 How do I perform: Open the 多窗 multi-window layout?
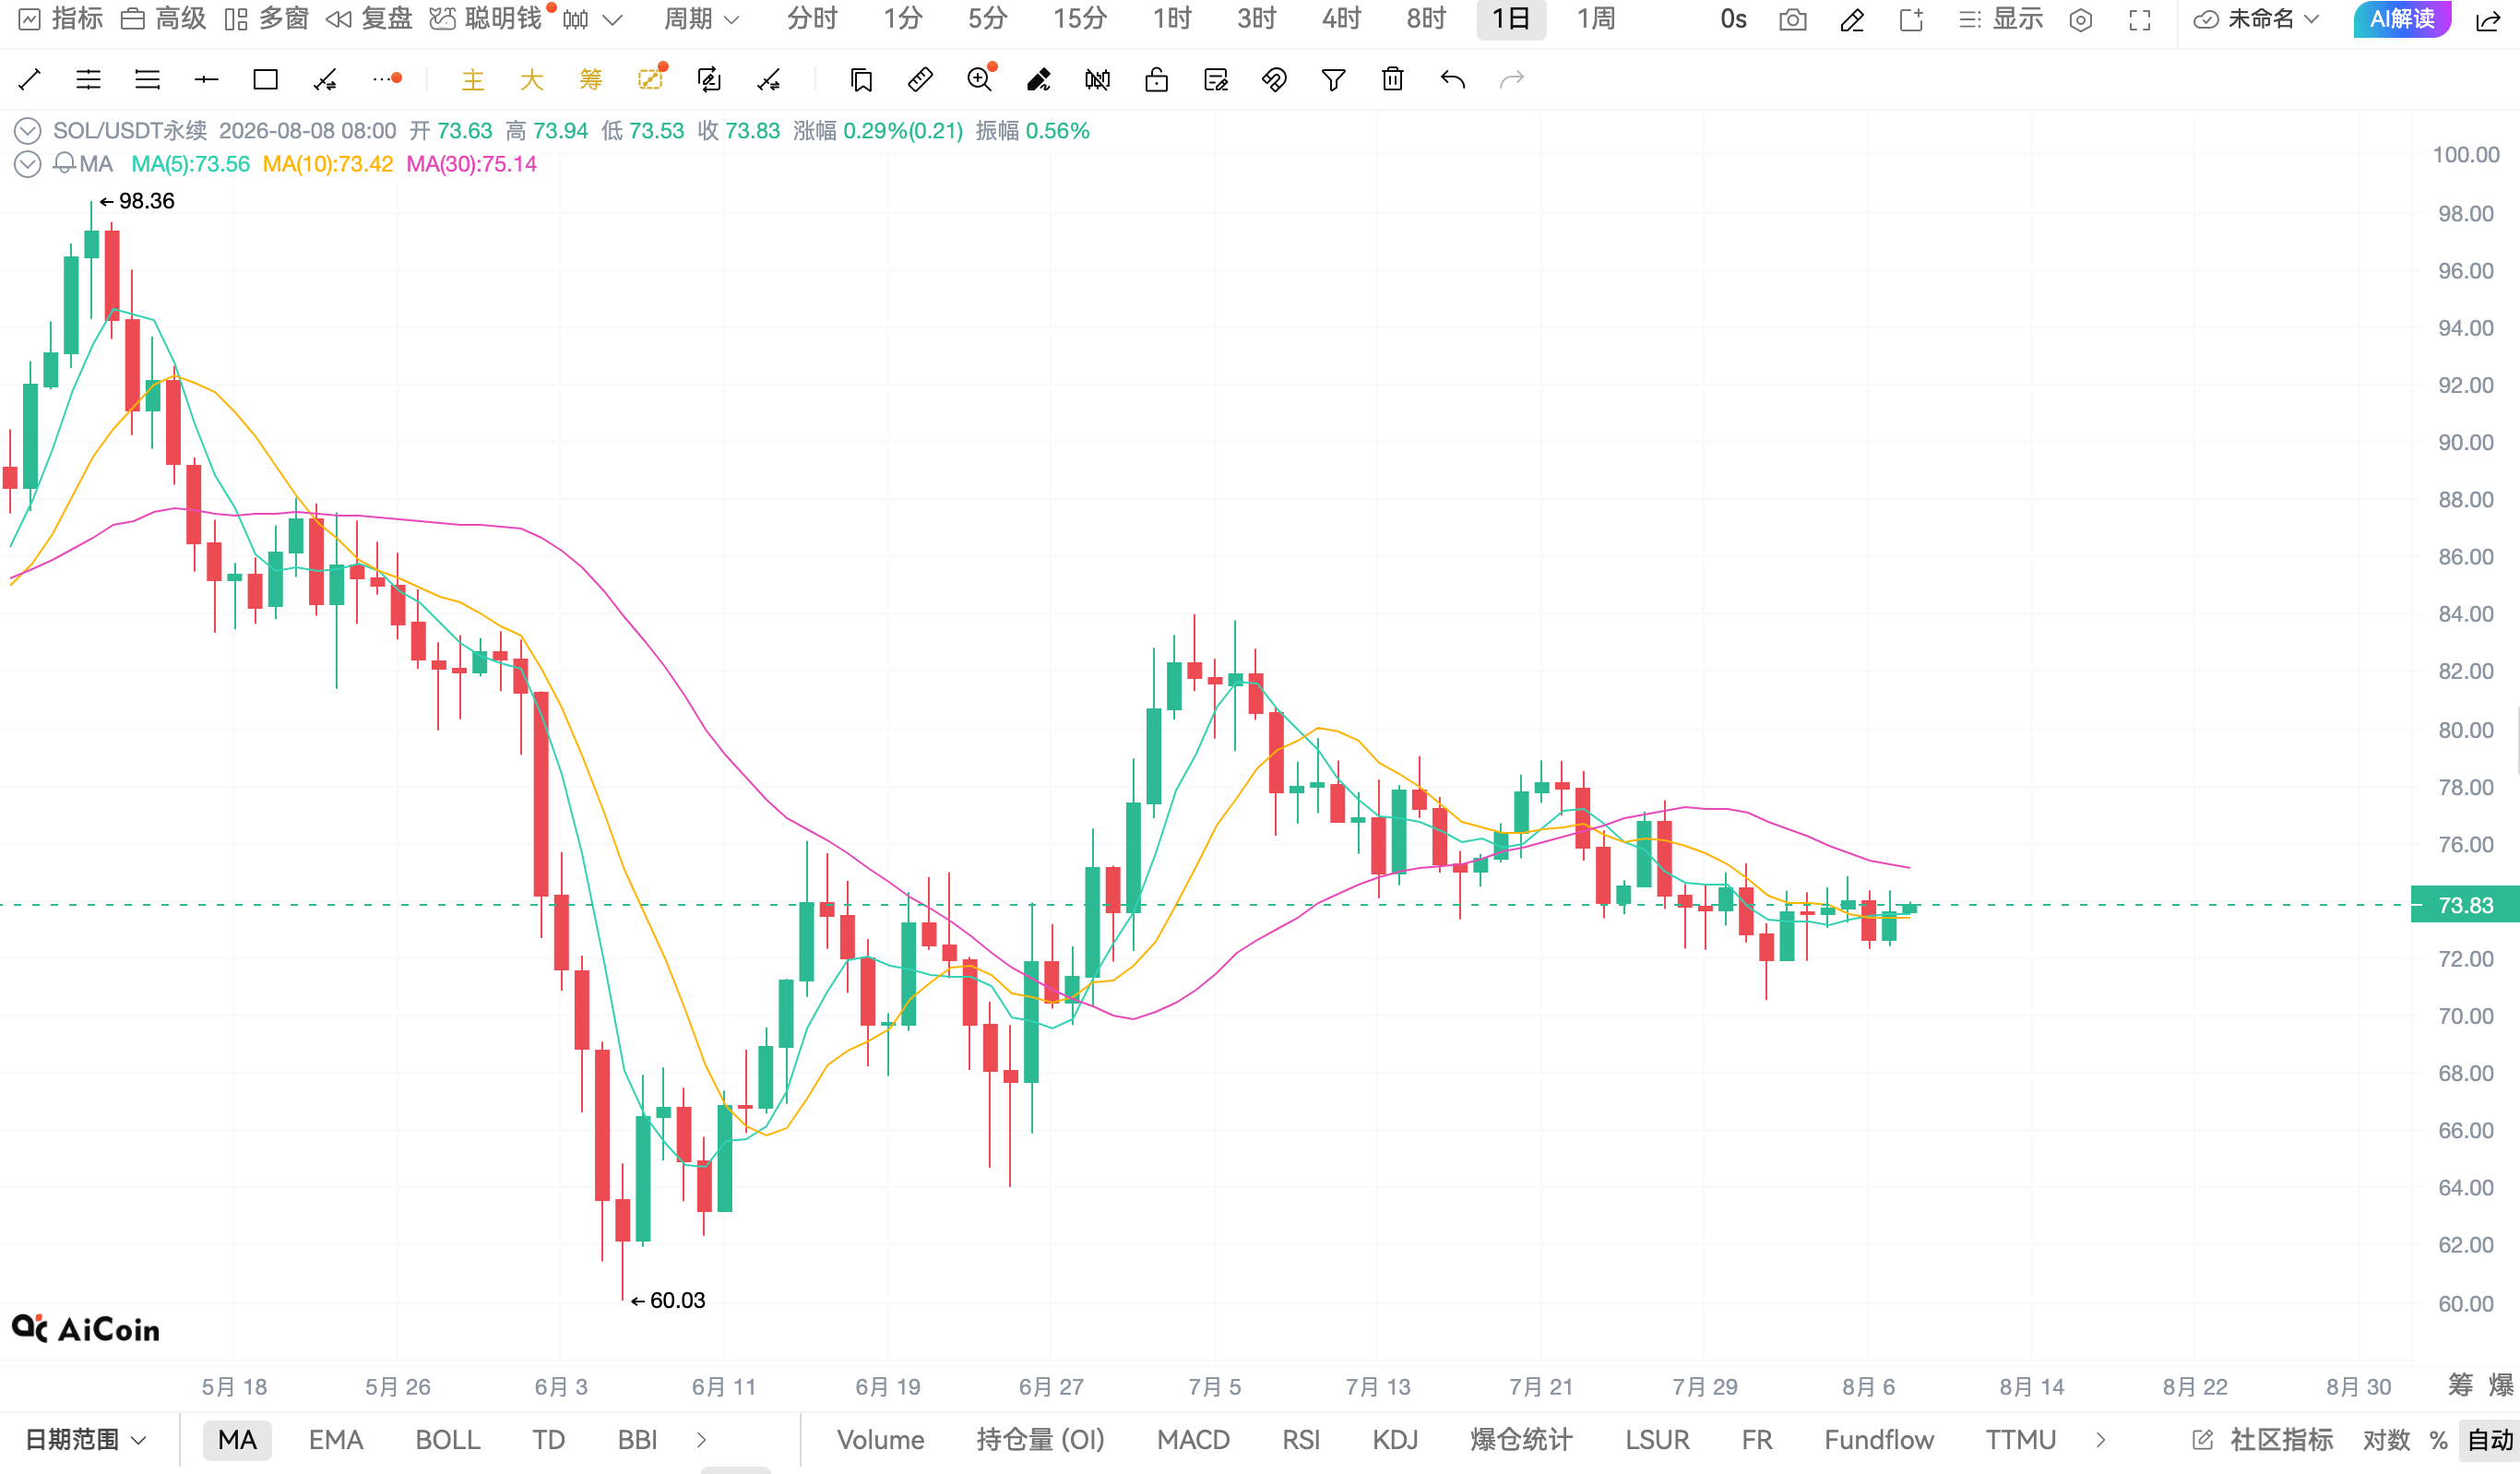click(x=266, y=20)
